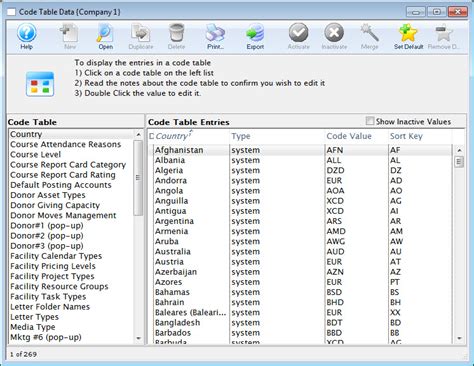Select Letter Types code table
474x366 pixels.
[71, 317]
